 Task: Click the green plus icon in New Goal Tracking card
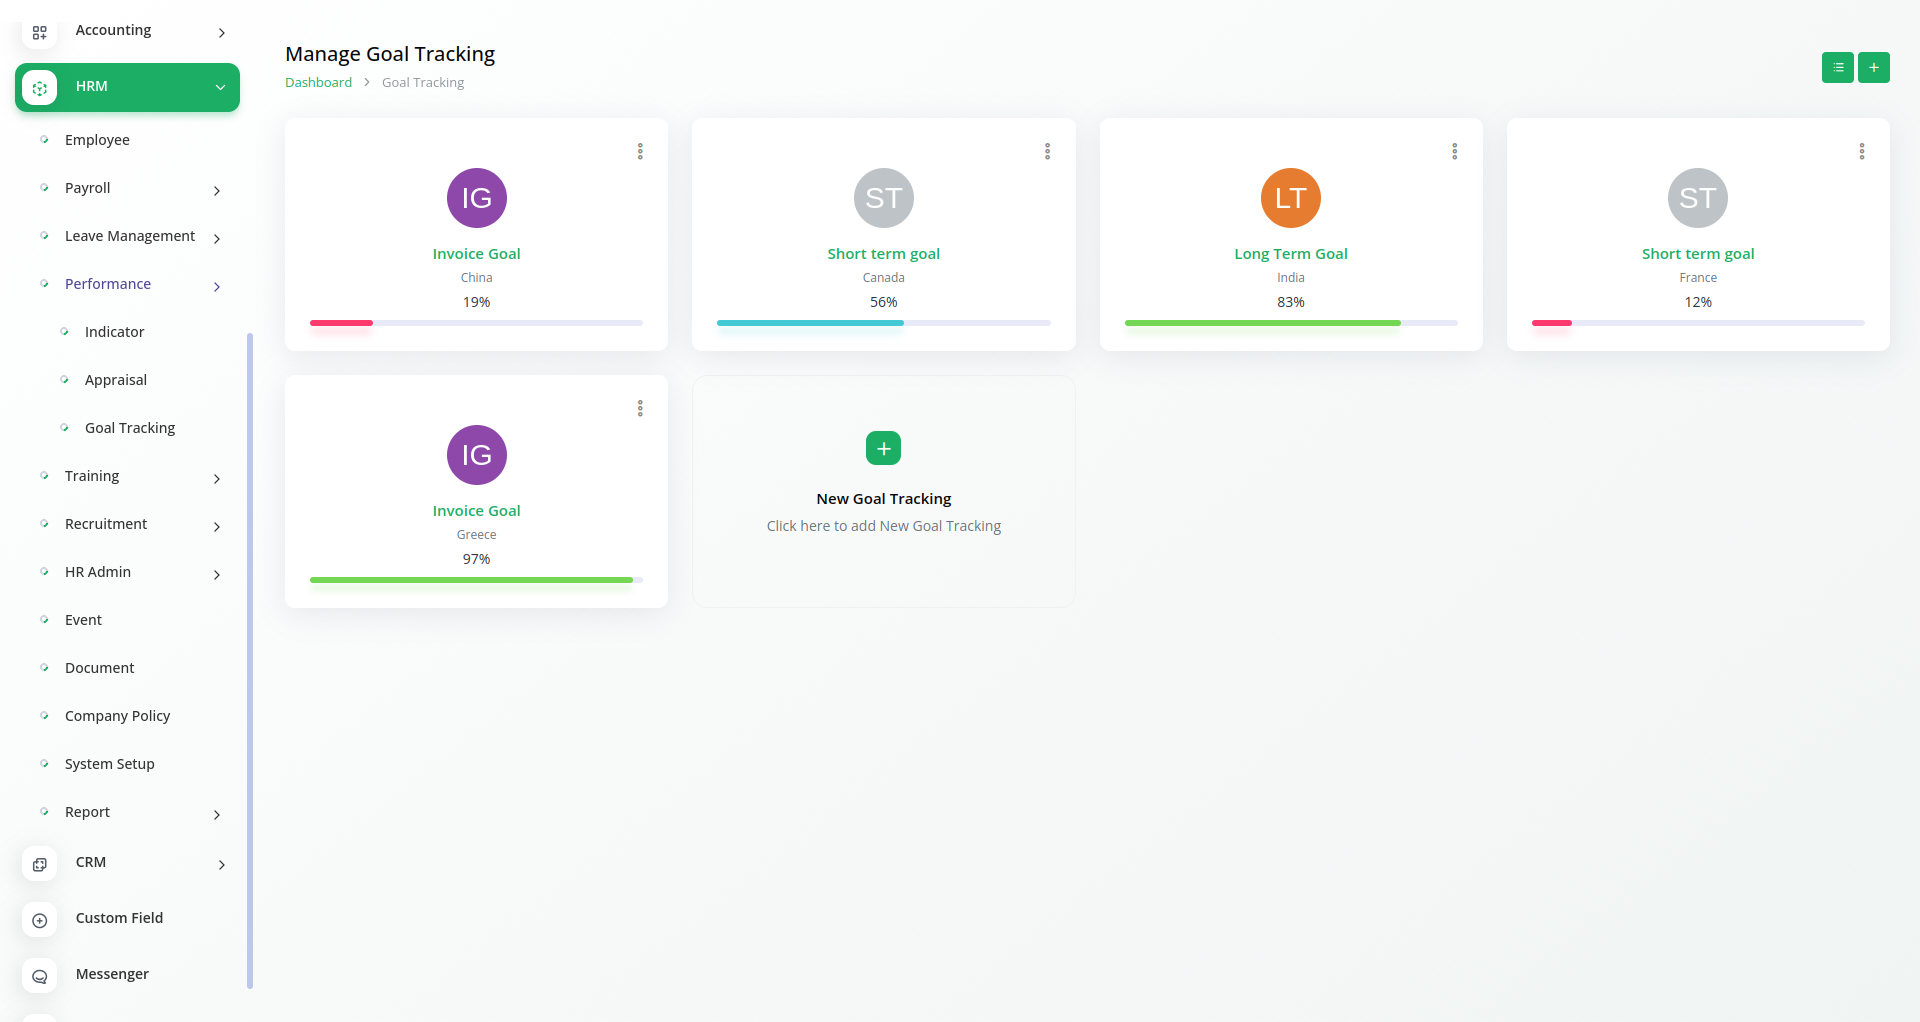coord(883,448)
